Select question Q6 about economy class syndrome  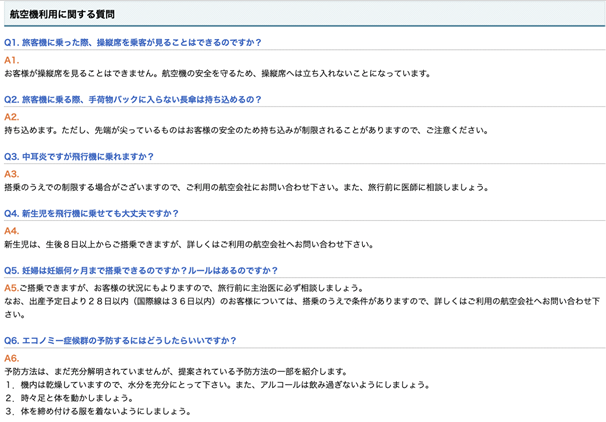click(120, 341)
